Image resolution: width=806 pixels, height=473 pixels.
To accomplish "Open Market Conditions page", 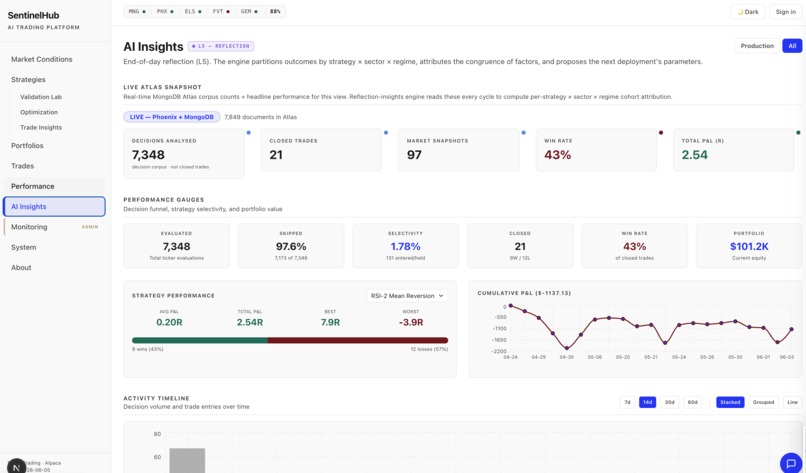I will (54, 59).
